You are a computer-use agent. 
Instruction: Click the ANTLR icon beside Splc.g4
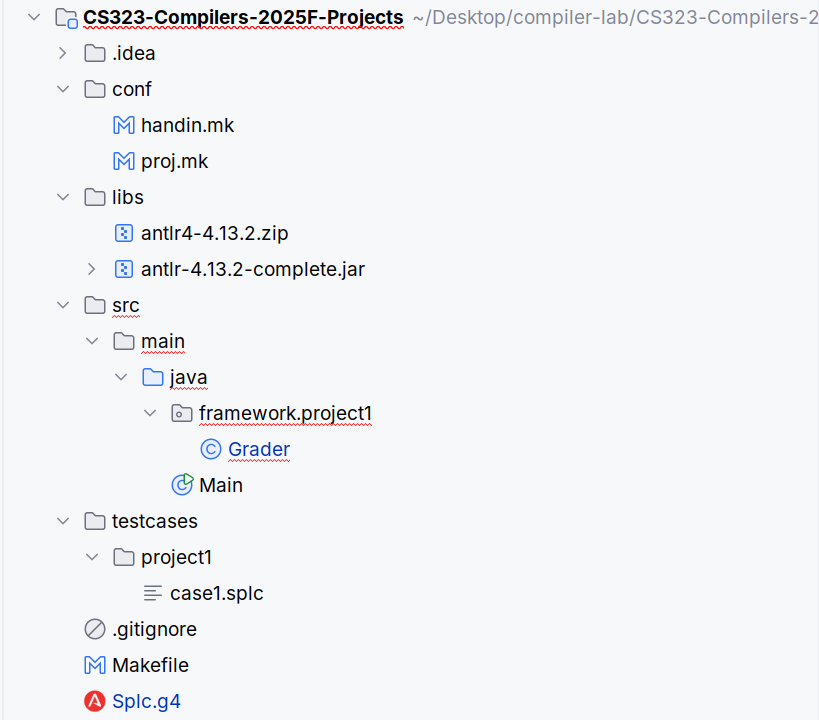click(95, 701)
